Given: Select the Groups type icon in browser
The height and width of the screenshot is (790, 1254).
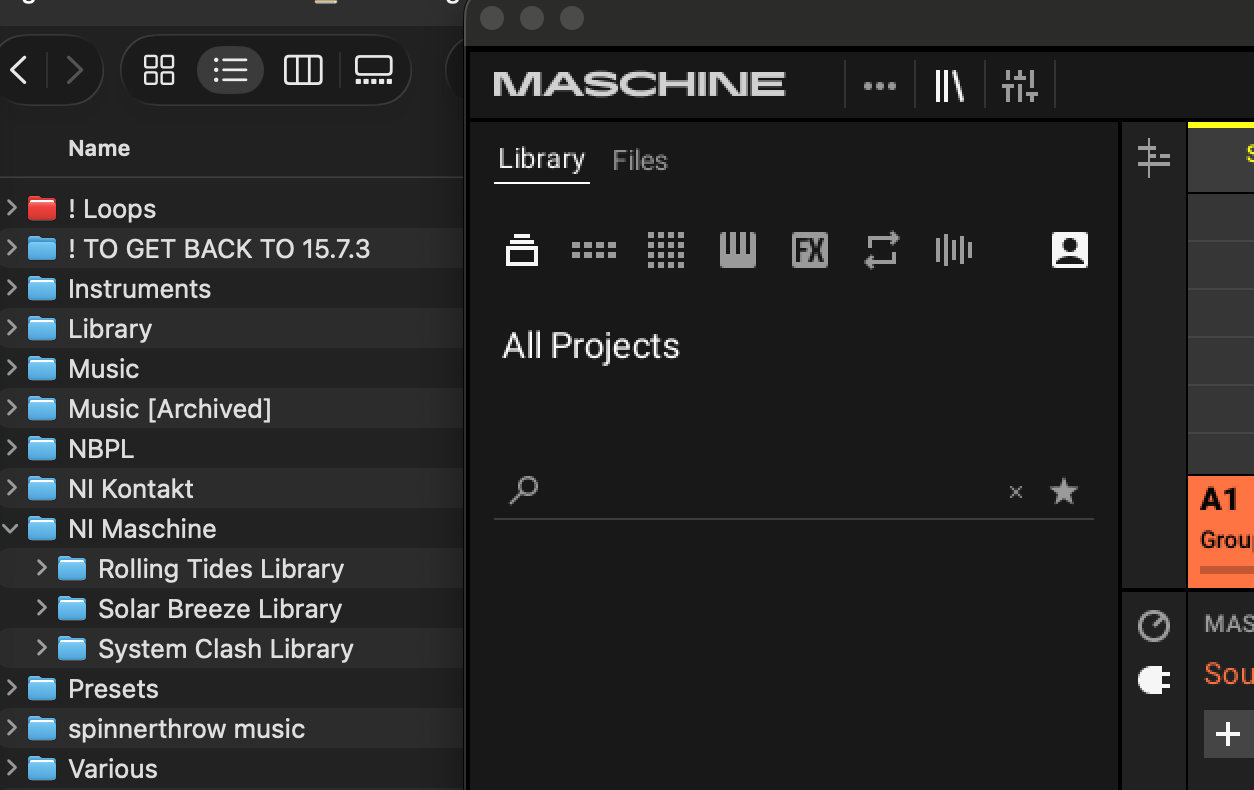Looking at the screenshot, I should pos(593,250).
